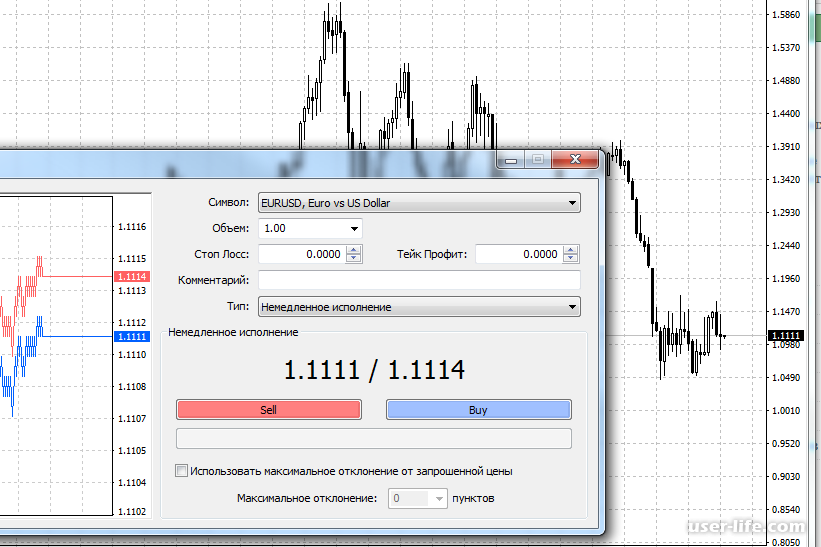821x547 pixels.
Task: Click the 1.1107 level on tick chart scale
Action: tap(132, 418)
